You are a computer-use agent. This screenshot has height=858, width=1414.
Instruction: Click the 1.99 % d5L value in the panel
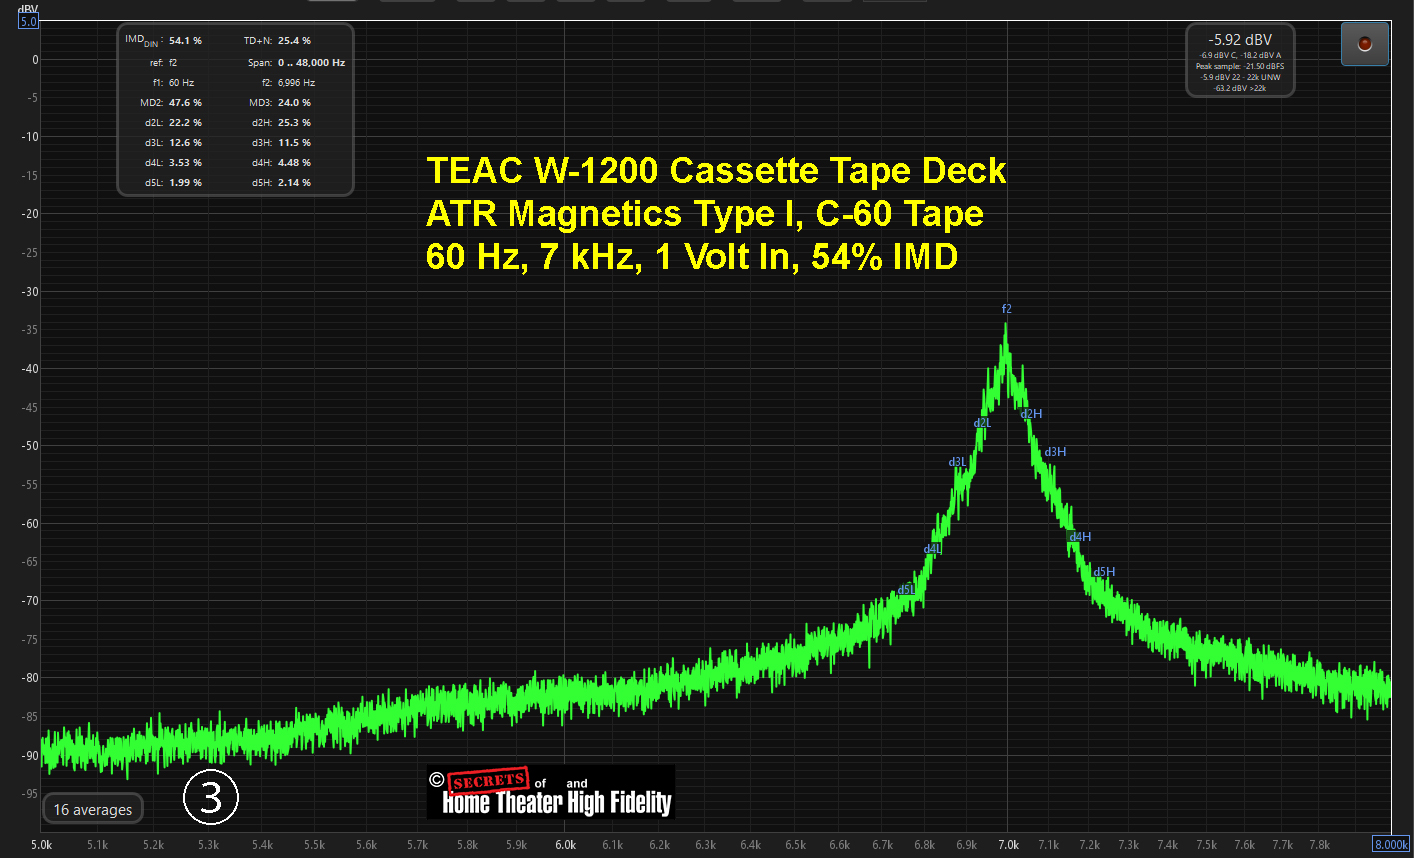pyautogui.click(x=185, y=183)
